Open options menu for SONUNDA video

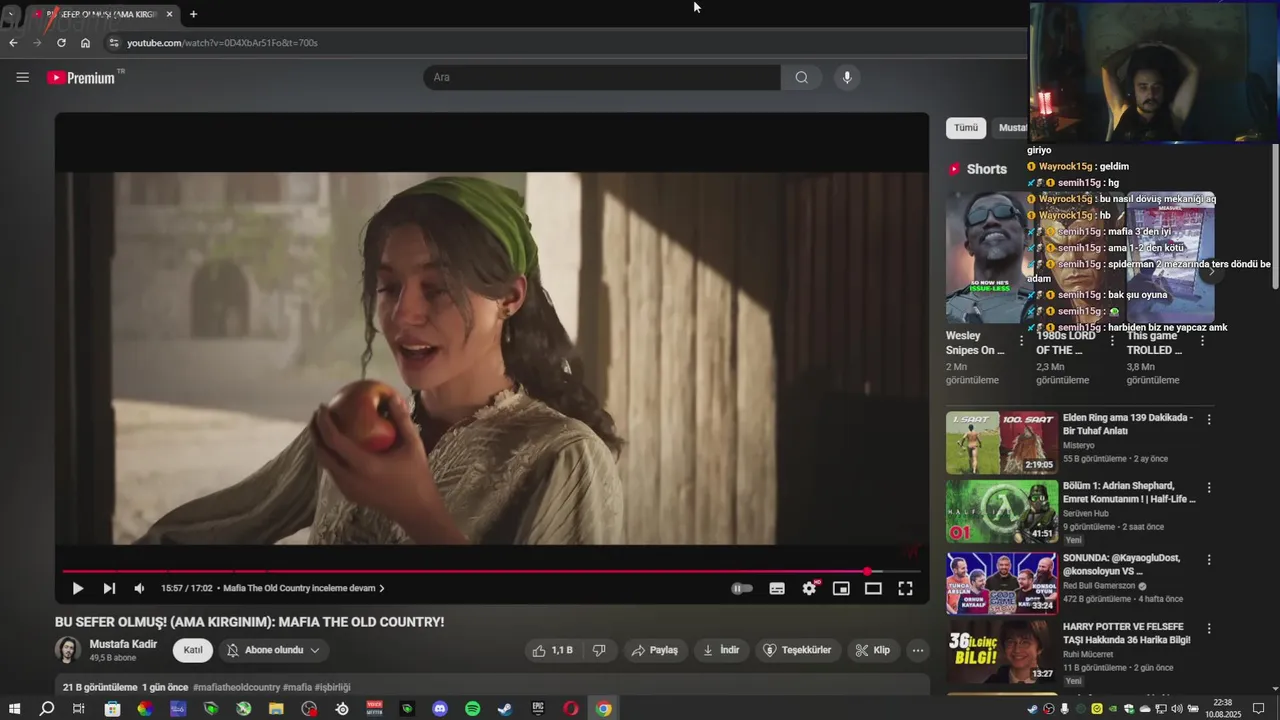click(x=1209, y=560)
